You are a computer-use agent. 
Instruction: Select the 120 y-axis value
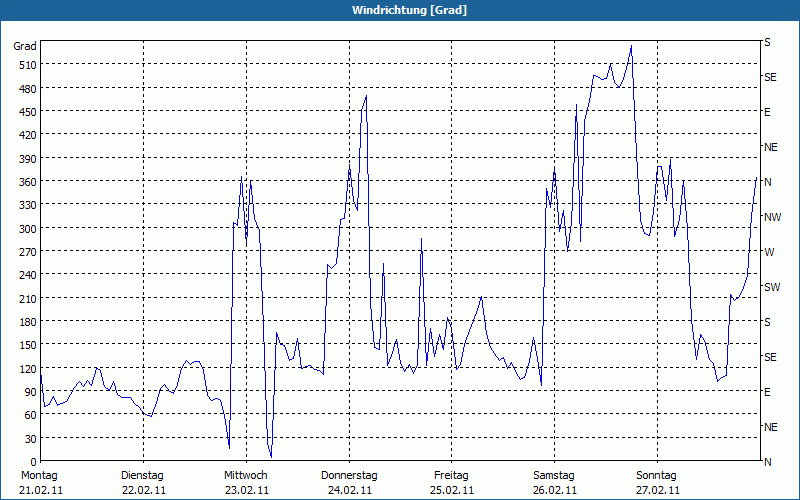[28, 369]
